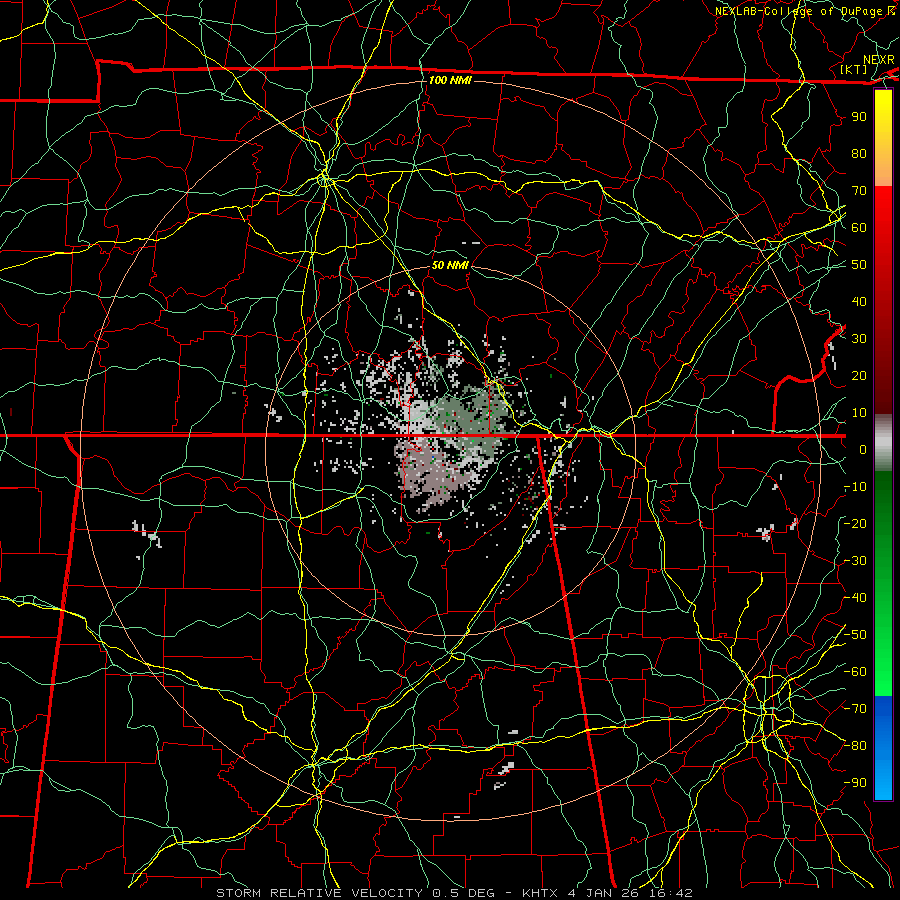The width and height of the screenshot is (900, 900).
Task: Select the -20 value on velocity scale
Action: click(x=855, y=523)
